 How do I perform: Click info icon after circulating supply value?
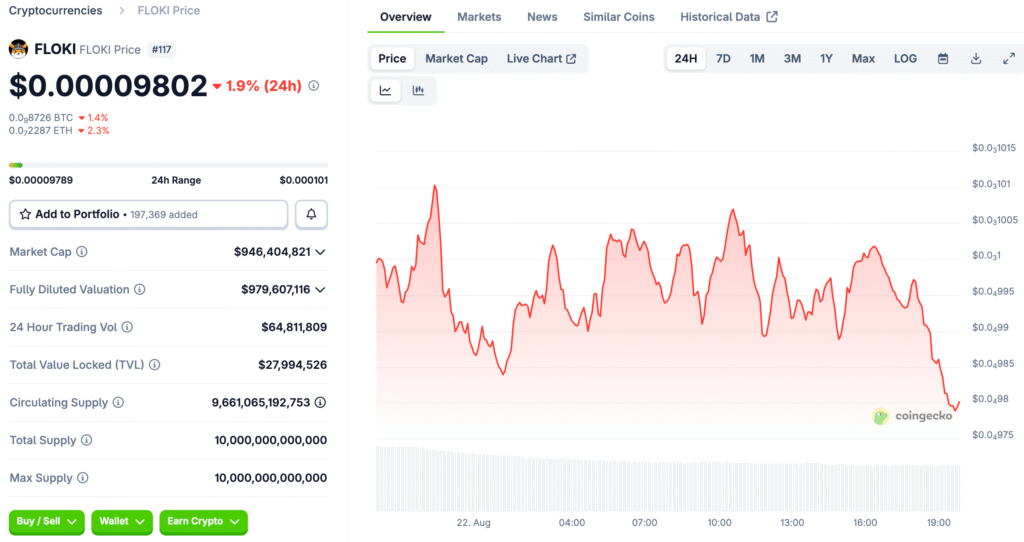click(321, 402)
